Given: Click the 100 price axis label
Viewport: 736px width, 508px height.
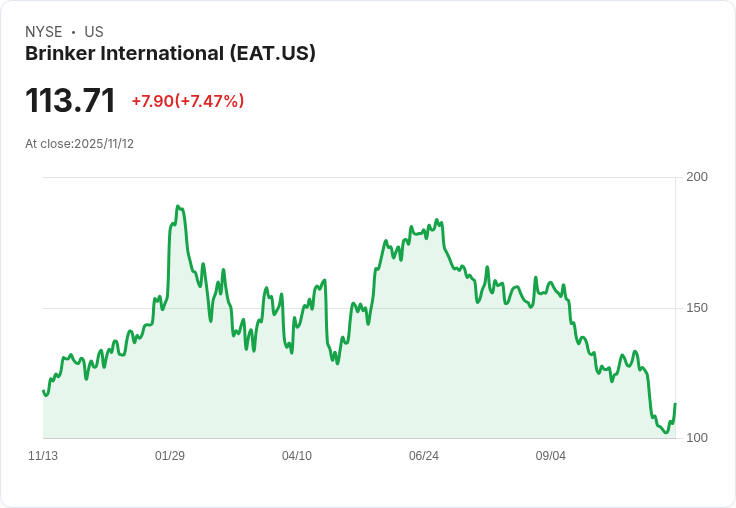Looking at the screenshot, I should tap(697, 438).
